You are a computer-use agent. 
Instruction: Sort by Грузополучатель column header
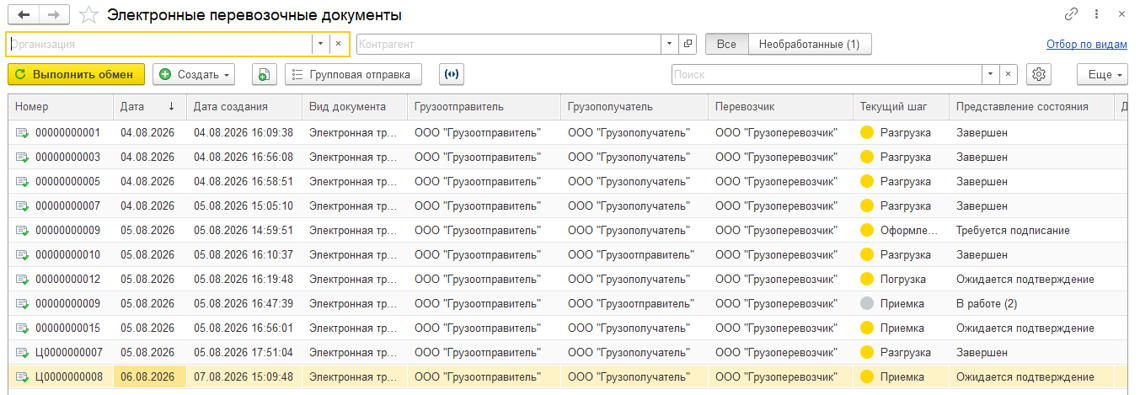tap(635, 106)
